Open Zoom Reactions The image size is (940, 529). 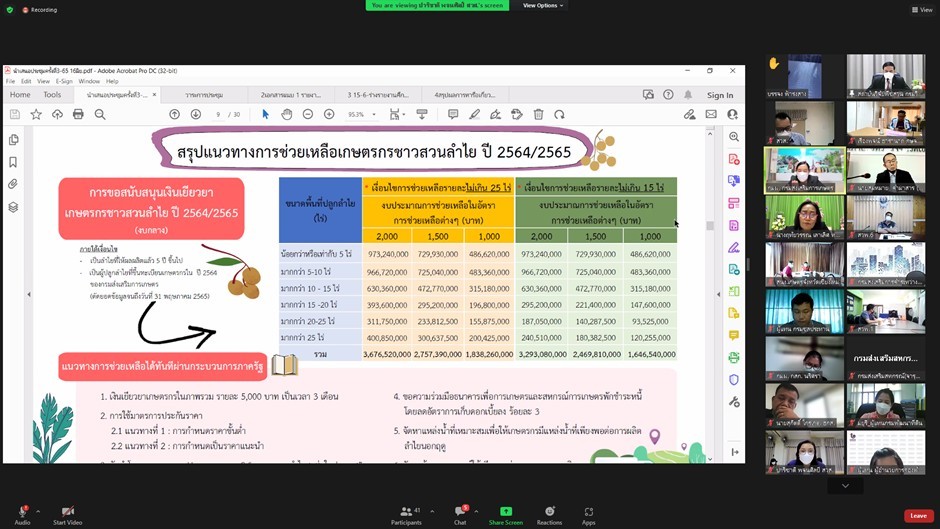coord(549,515)
